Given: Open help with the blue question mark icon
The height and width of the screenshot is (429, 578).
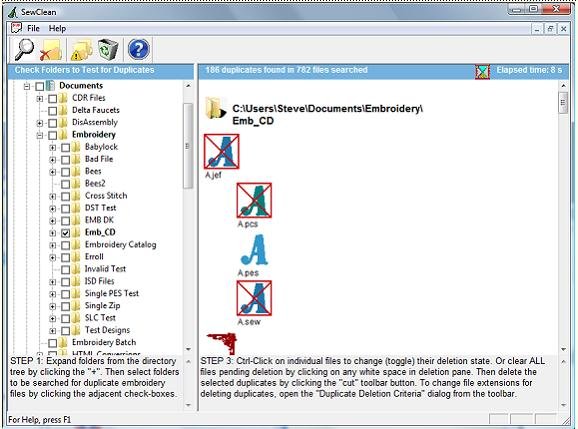Looking at the screenshot, I should pyautogui.click(x=139, y=49).
